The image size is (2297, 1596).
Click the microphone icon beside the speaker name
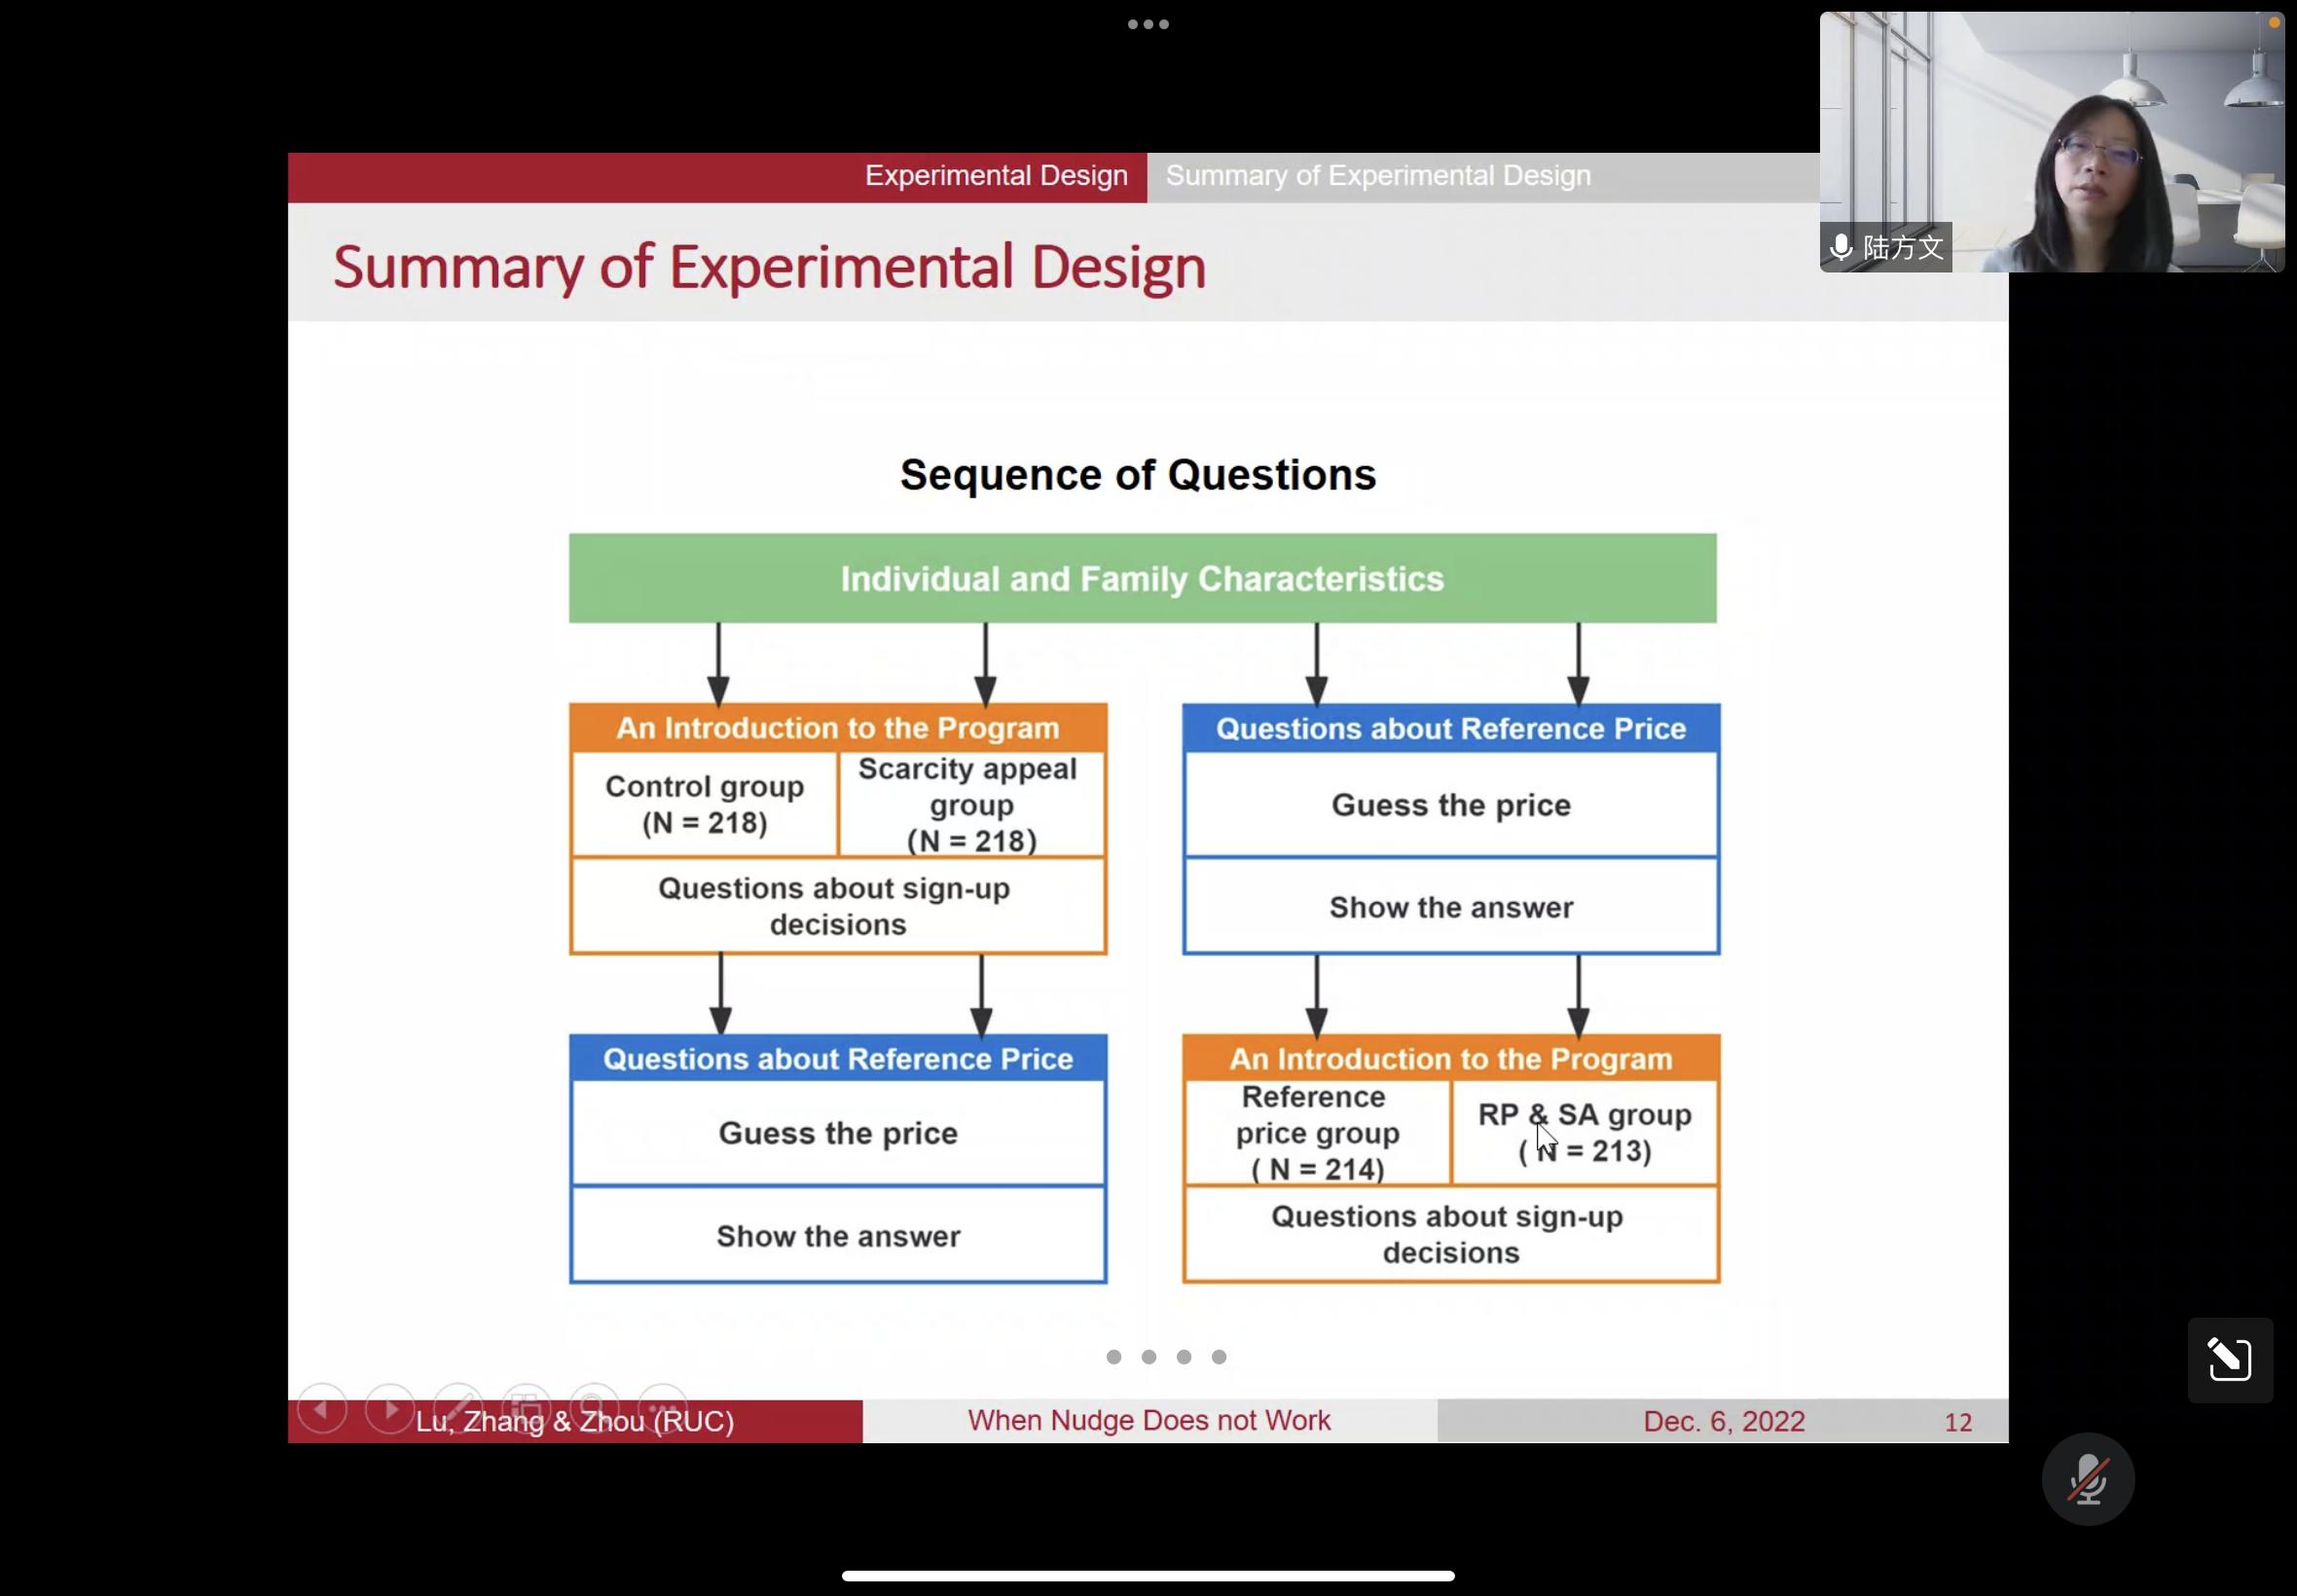pyautogui.click(x=1841, y=247)
